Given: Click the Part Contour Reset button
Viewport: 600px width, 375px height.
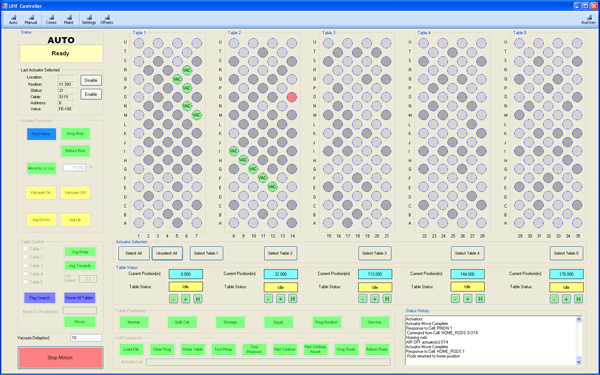Looking at the screenshot, I should point(315,349).
